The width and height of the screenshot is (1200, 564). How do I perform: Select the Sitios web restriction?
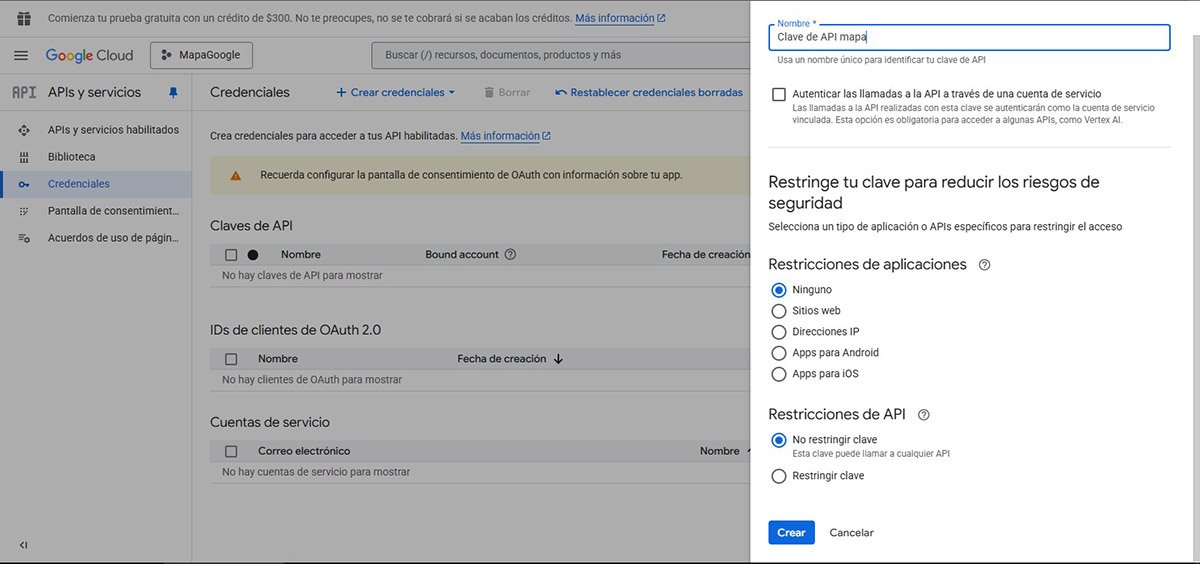click(779, 311)
